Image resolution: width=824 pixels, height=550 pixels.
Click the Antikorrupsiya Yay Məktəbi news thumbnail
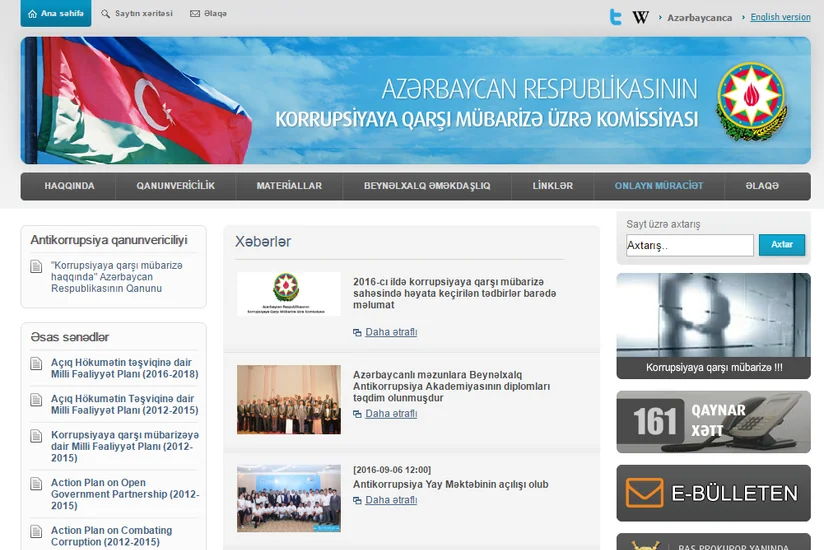pyautogui.click(x=289, y=499)
